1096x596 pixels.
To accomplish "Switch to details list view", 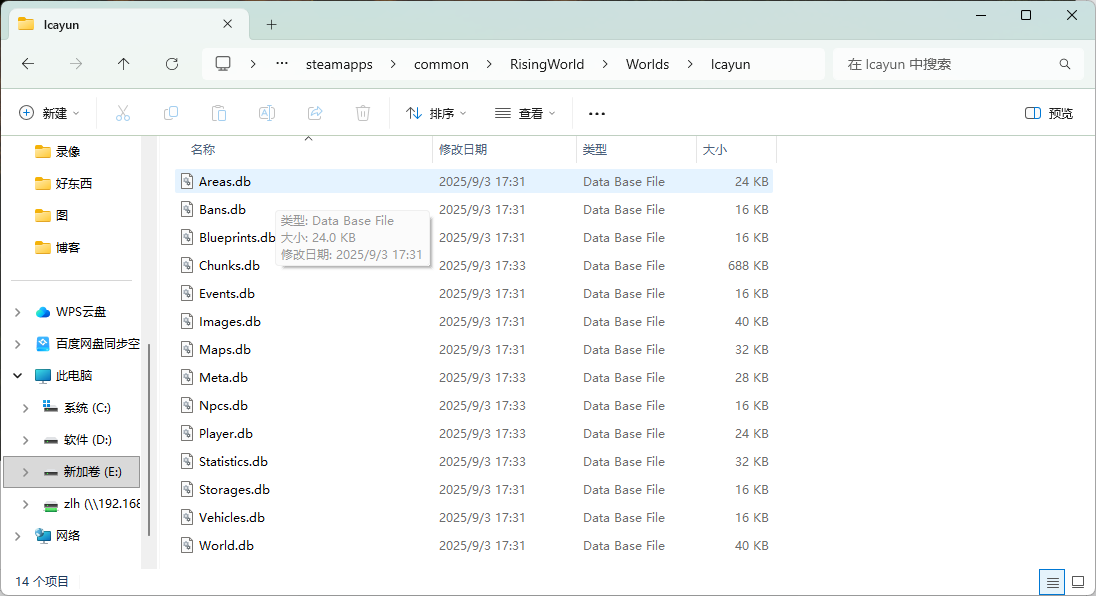I will tap(1053, 582).
